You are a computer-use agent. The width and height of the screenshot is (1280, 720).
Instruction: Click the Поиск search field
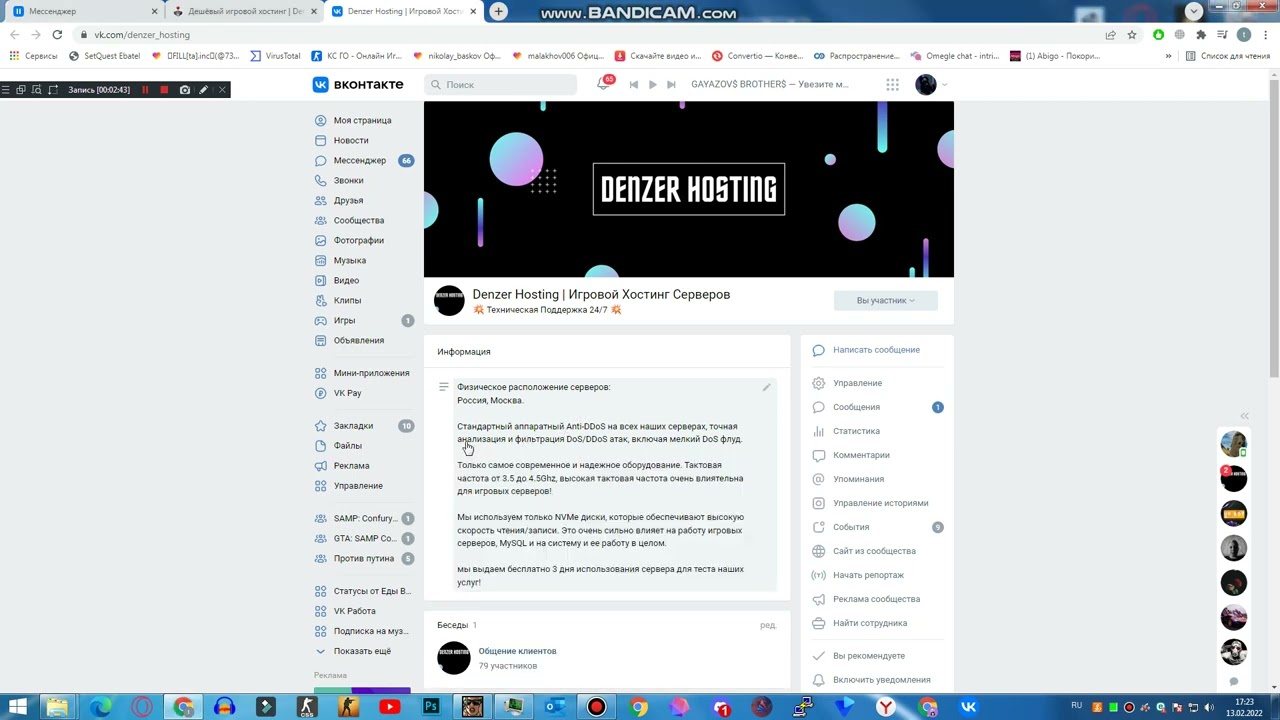click(500, 85)
